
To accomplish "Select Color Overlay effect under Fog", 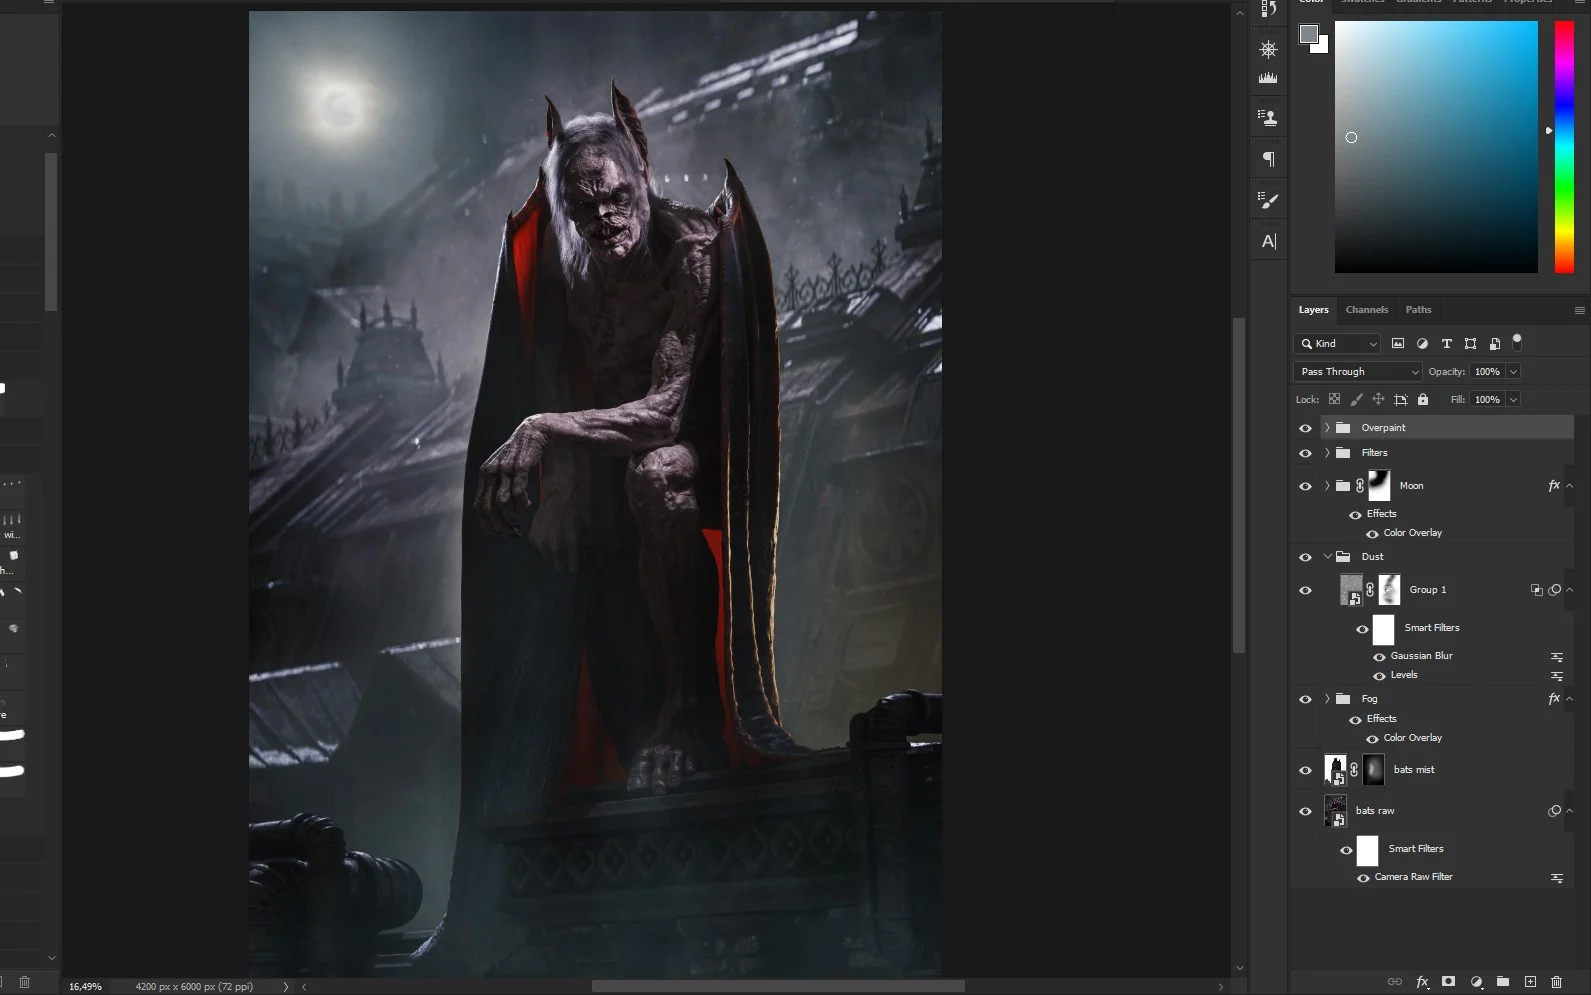I will pos(1412,738).
